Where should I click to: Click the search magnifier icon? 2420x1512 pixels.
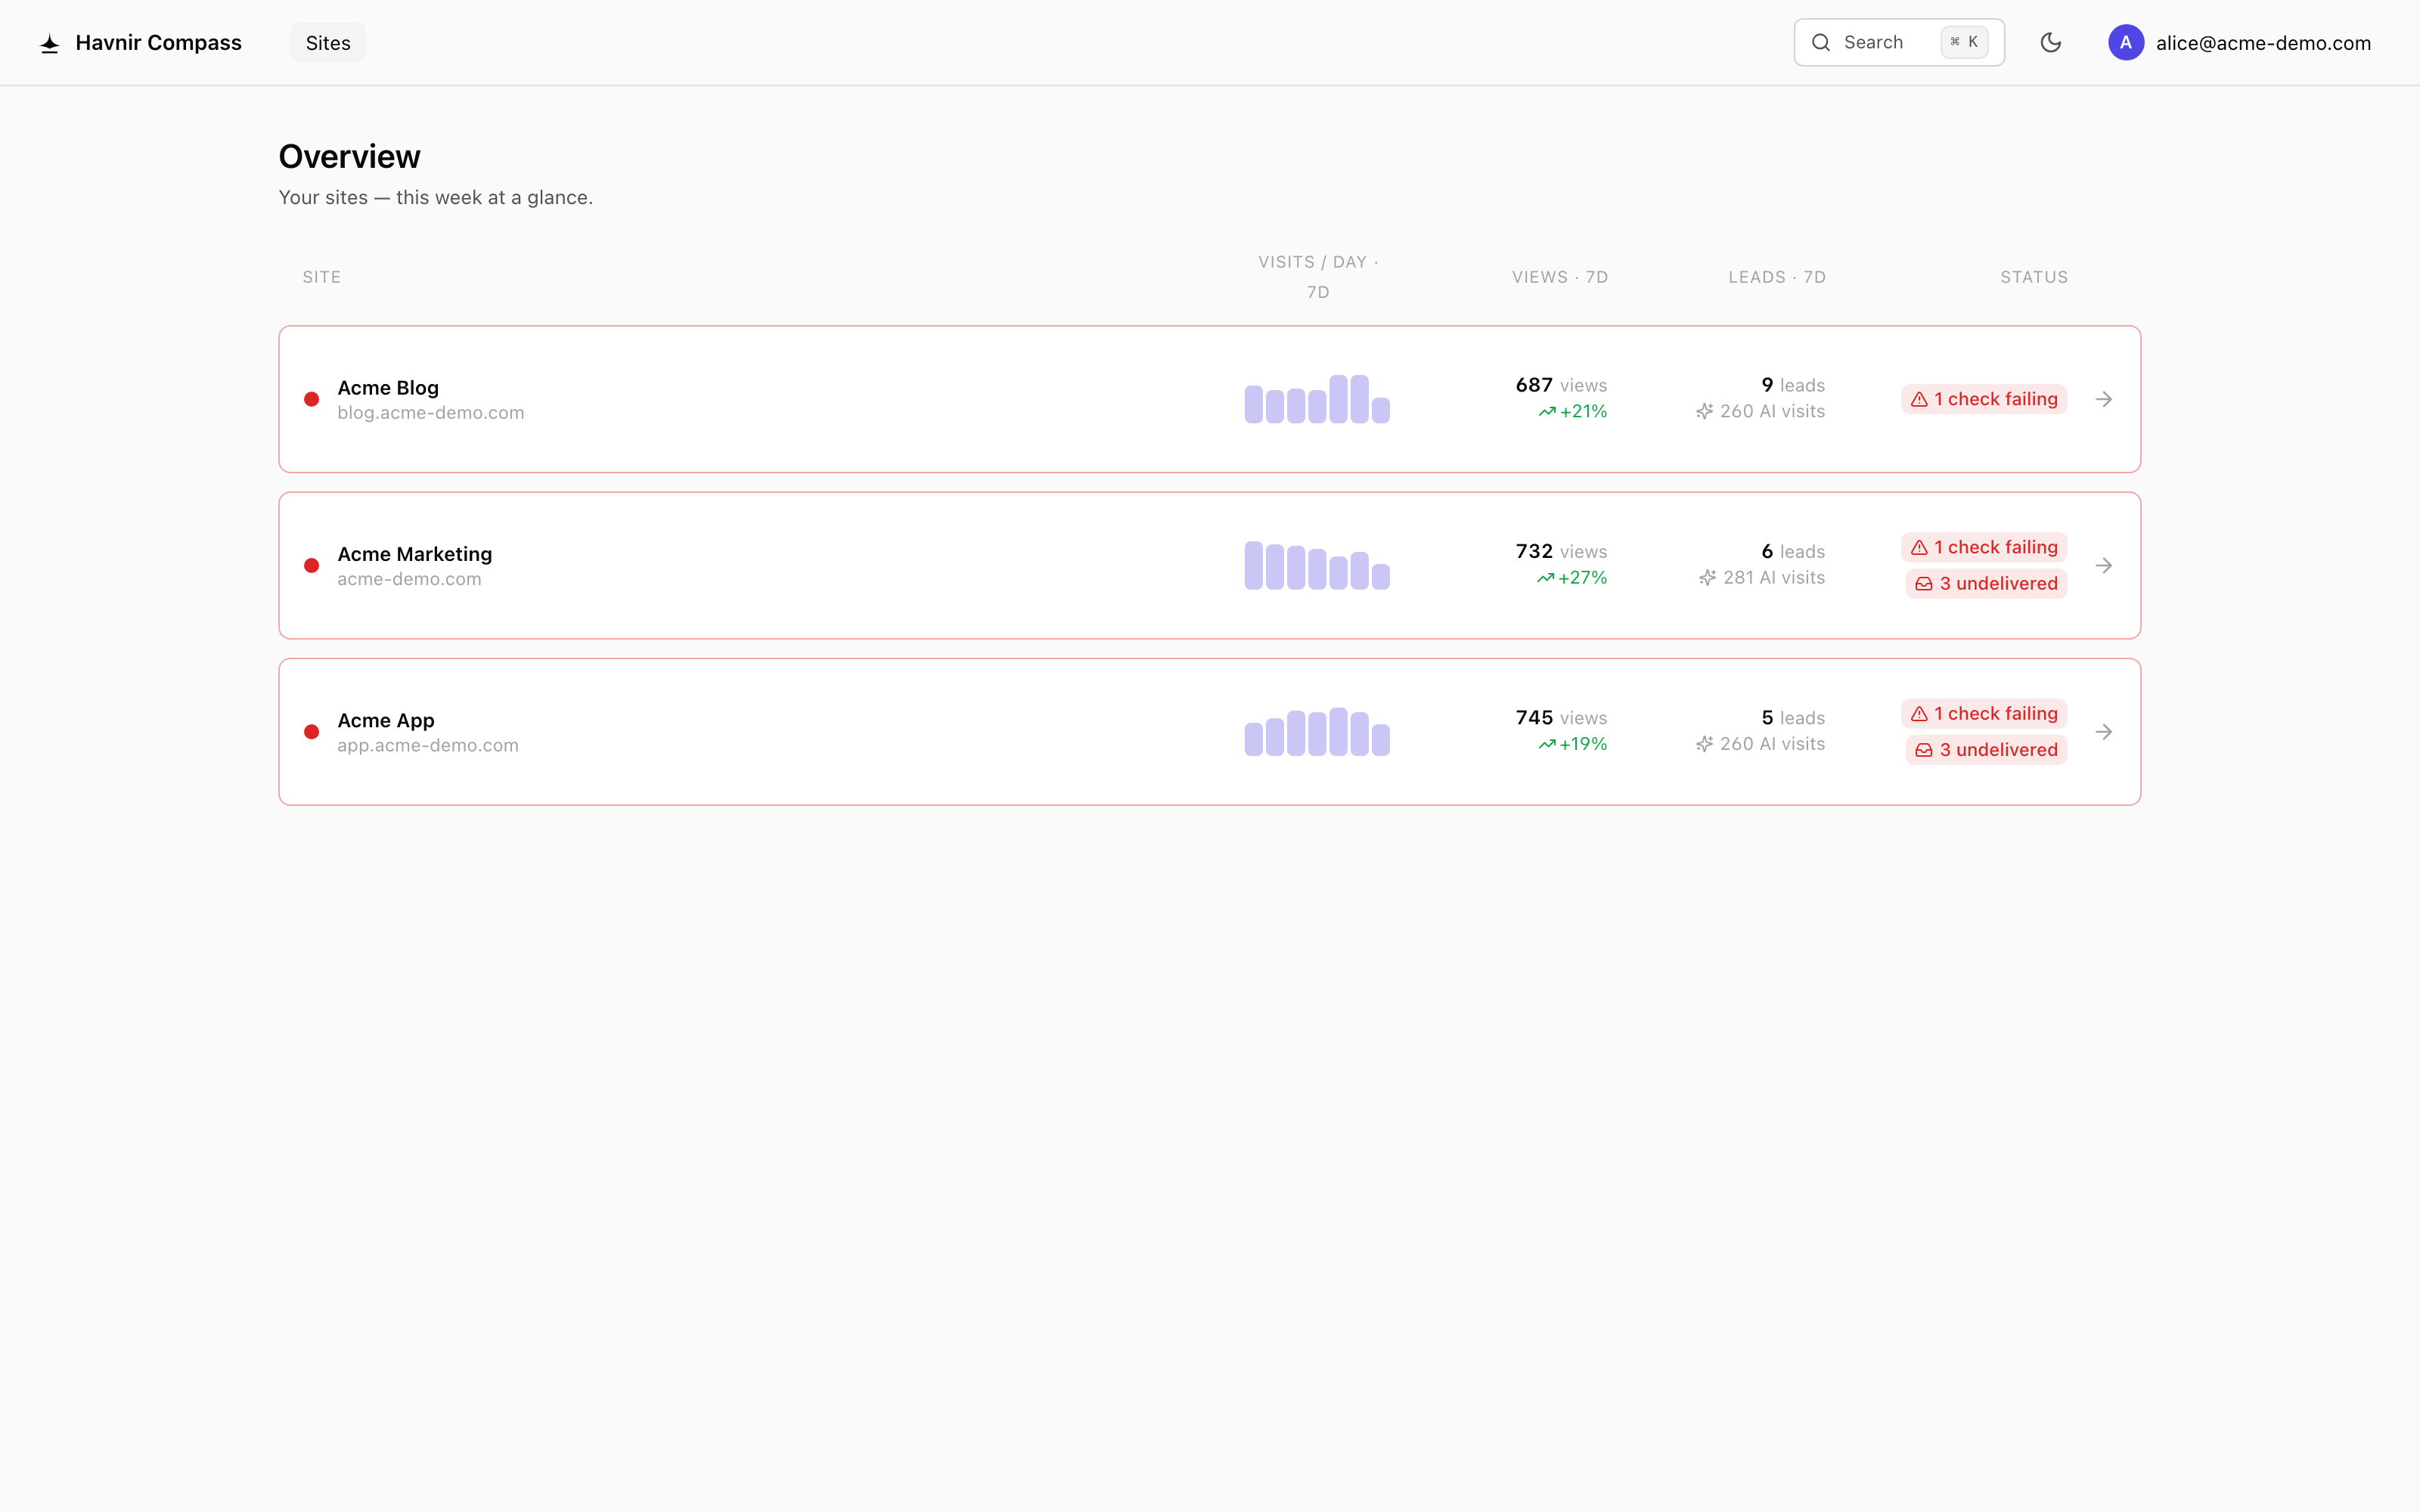point(1821,42)
